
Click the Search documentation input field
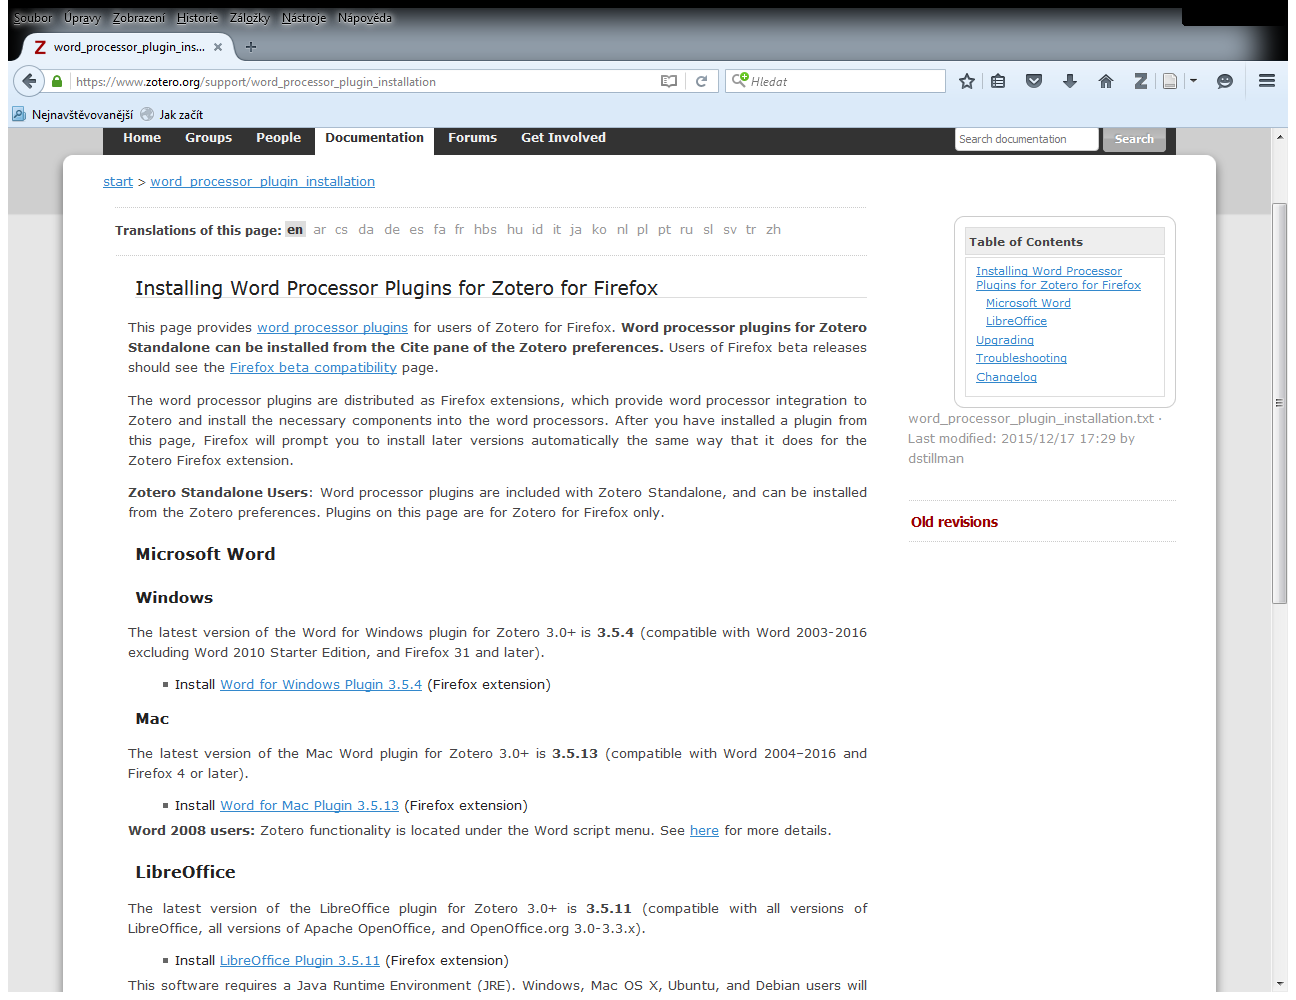pos(1026,139)
